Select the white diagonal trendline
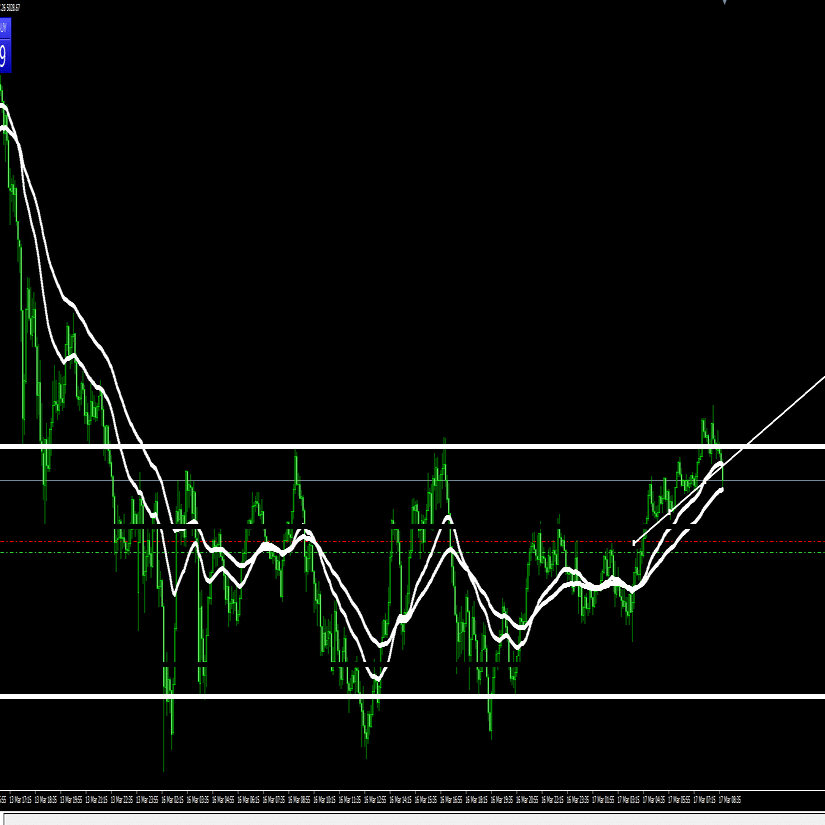The image size is (825, 825). tap(730, 460)
